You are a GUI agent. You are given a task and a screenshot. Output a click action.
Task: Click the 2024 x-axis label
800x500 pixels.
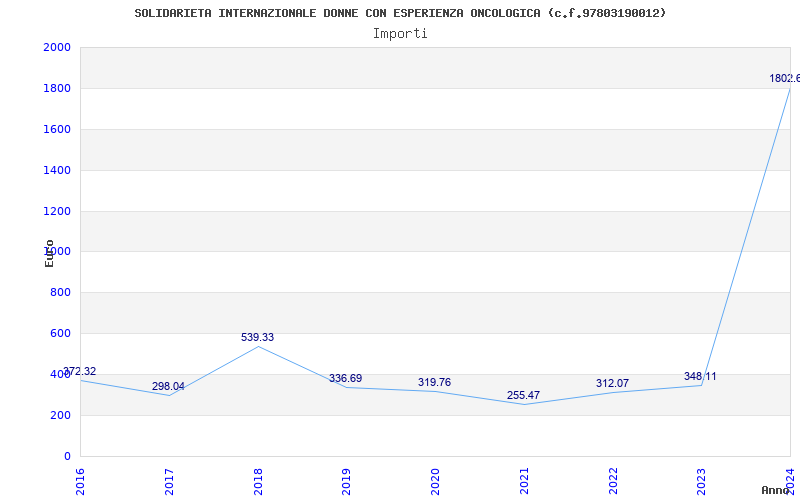click(x=790, y=482)
